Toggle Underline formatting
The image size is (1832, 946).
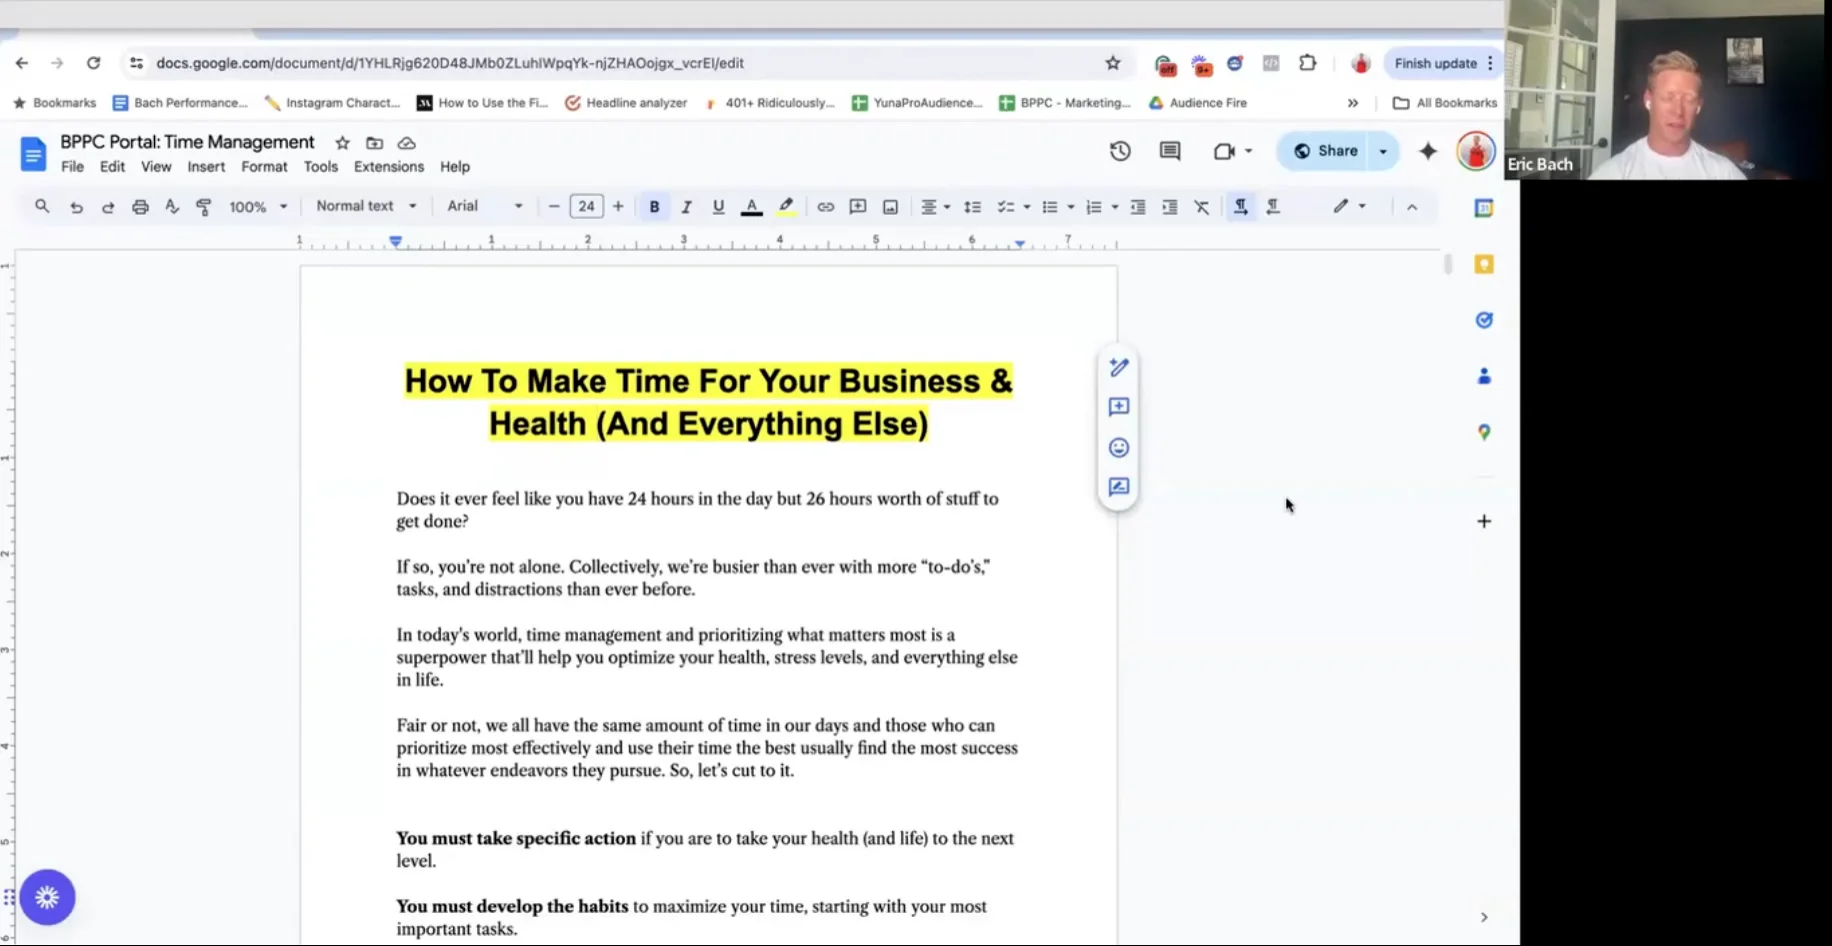pyautogui.click(x=718, y=207)
